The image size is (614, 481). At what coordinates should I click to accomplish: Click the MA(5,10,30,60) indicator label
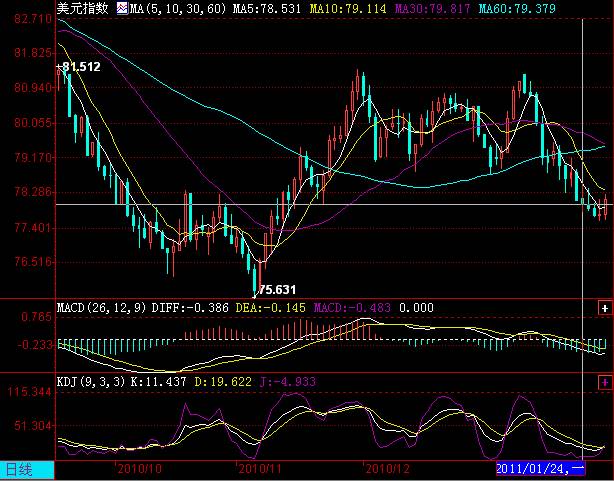tap(178, 8)
